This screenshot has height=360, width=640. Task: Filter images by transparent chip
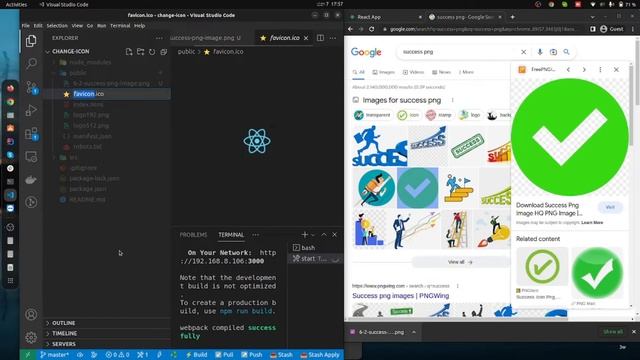372,115
